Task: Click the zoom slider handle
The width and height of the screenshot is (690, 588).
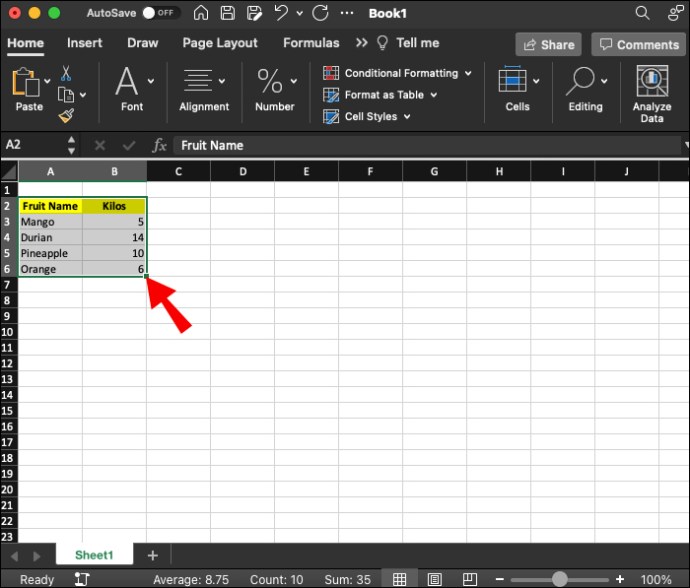Action: pos(560,579)
